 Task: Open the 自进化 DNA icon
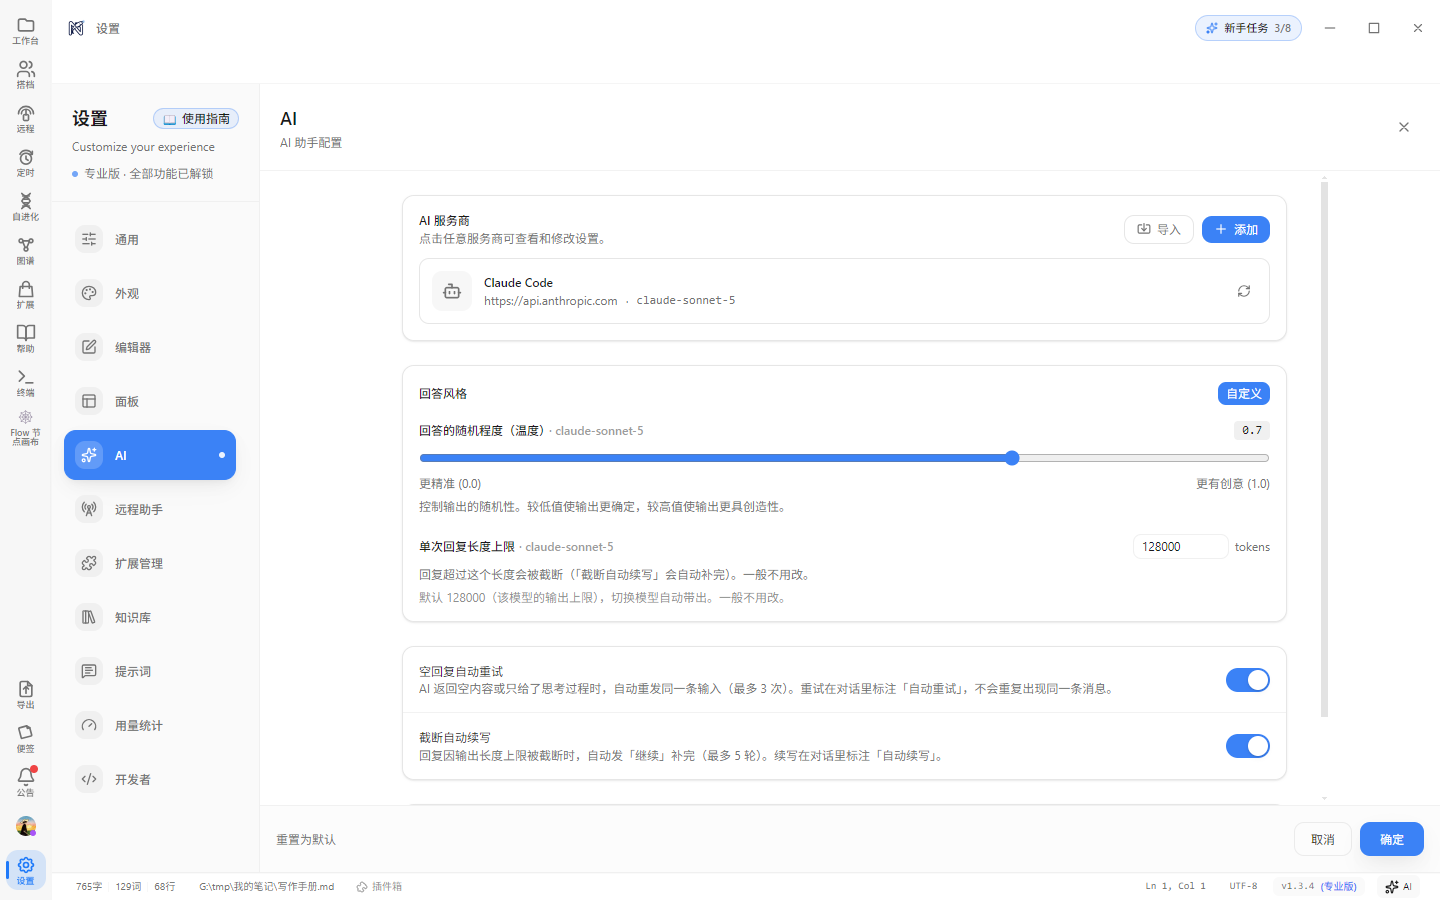[x=26, y=206]
